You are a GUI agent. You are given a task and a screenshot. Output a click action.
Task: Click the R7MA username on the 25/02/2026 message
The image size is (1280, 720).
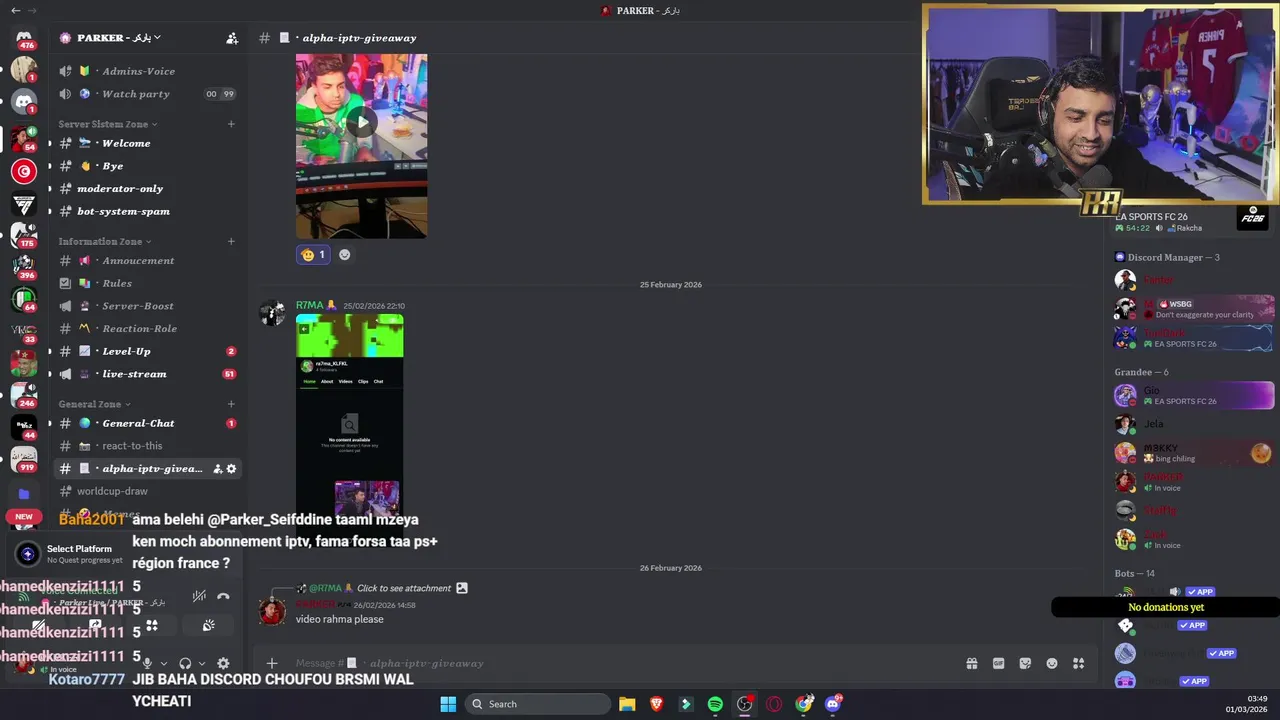pyautogui.click(x=309, y=305)
